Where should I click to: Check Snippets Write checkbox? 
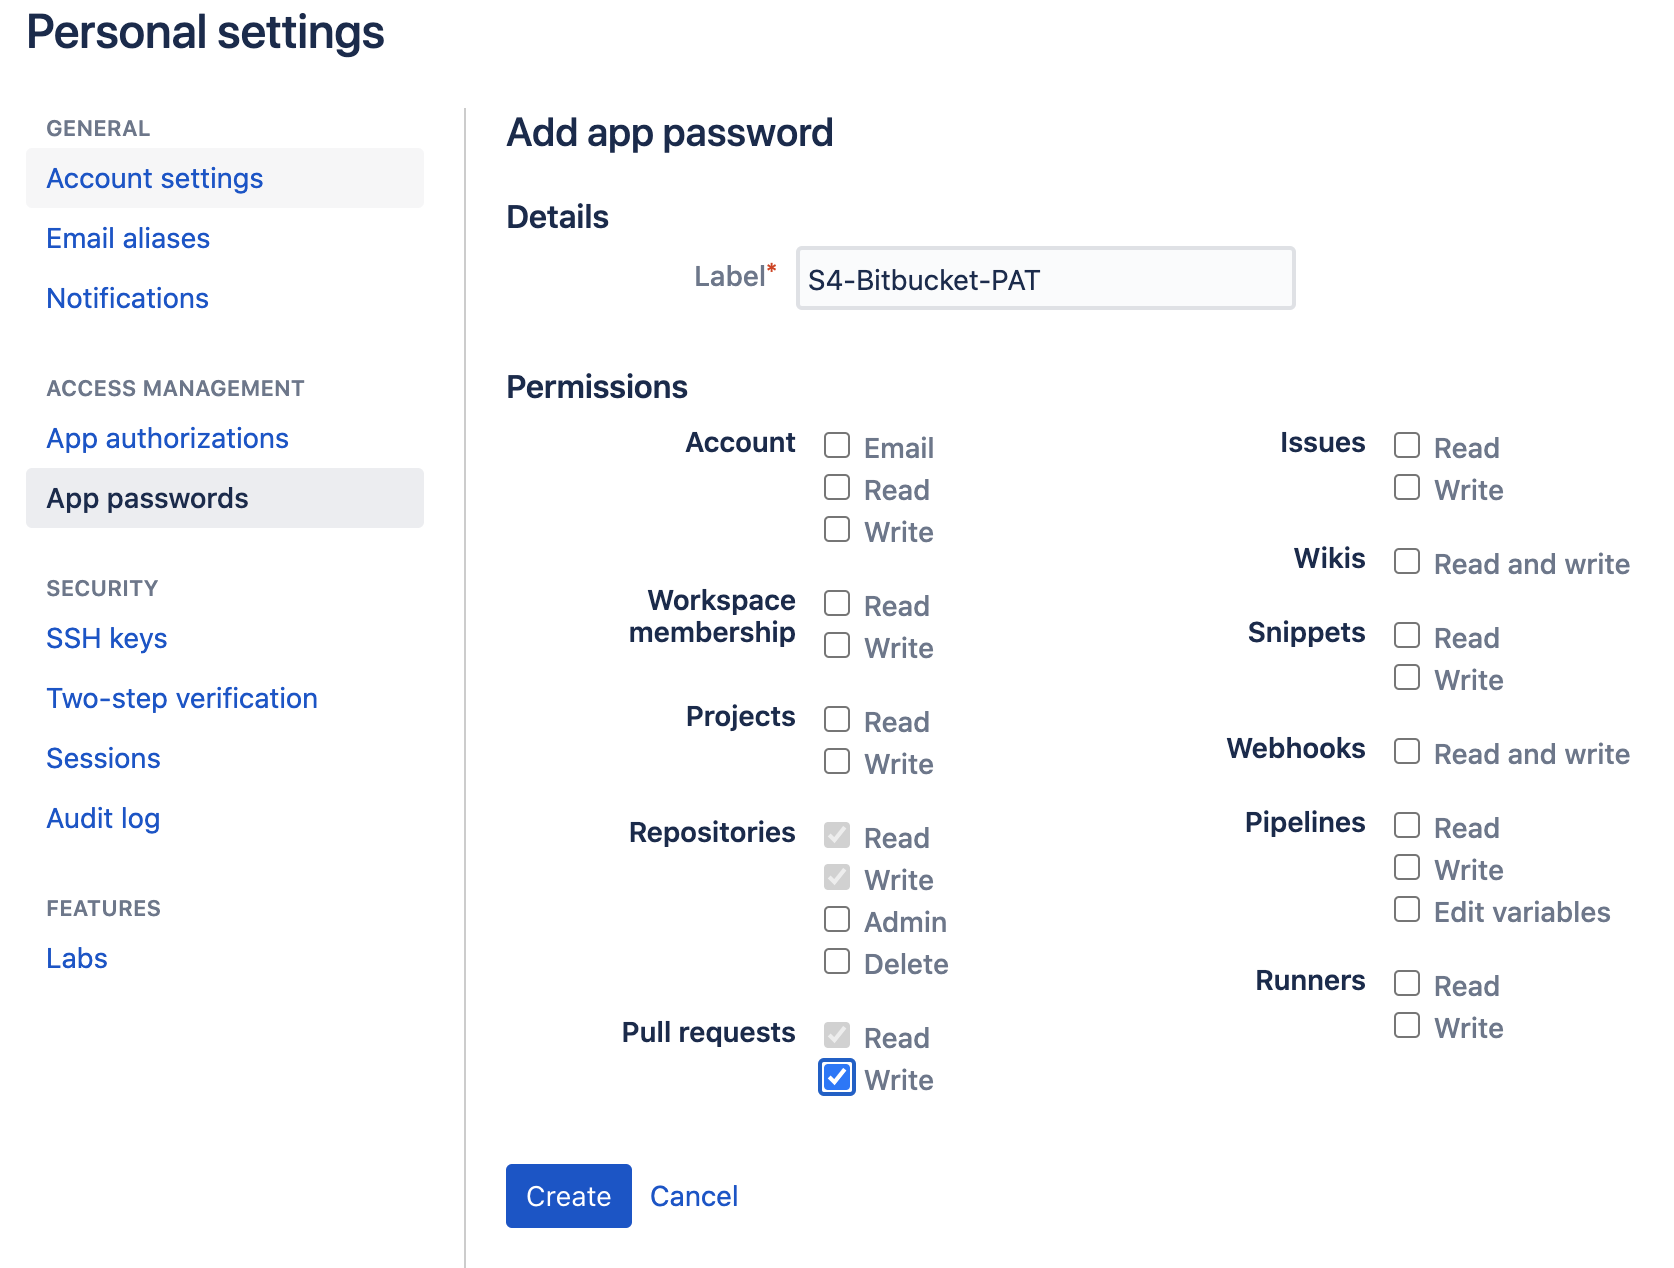(1407, 677)
